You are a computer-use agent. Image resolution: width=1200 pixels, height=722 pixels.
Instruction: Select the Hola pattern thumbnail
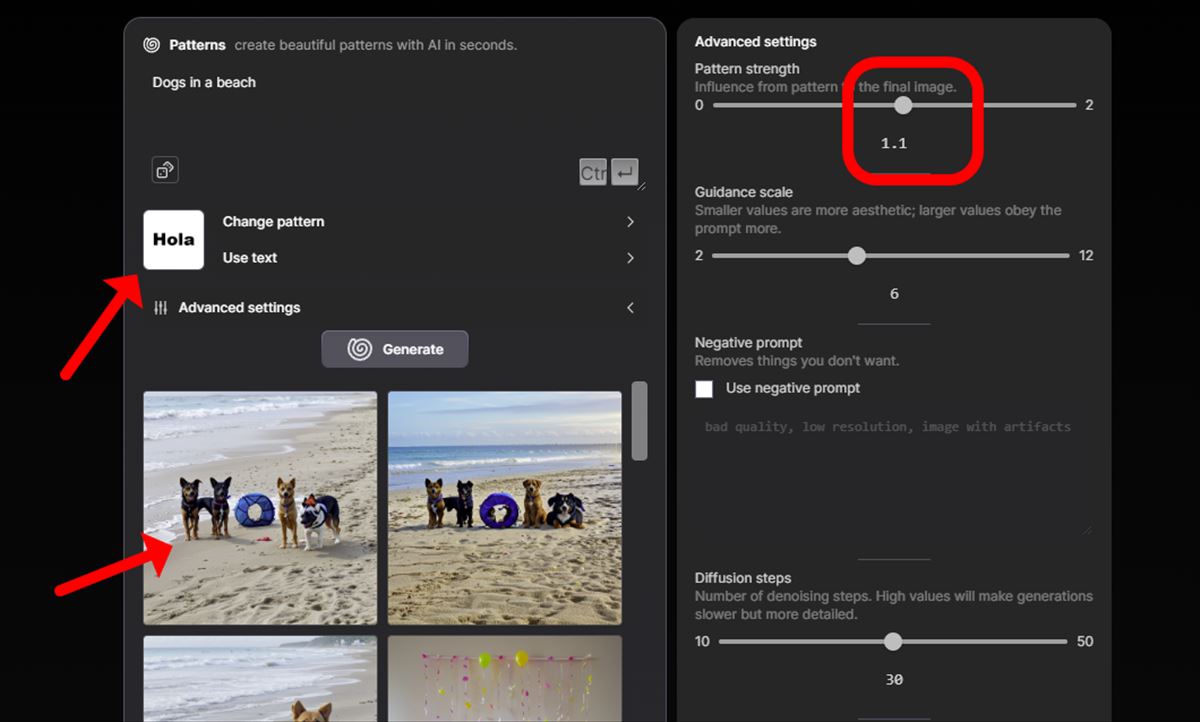pyautogui.click(x=174, y=240)
